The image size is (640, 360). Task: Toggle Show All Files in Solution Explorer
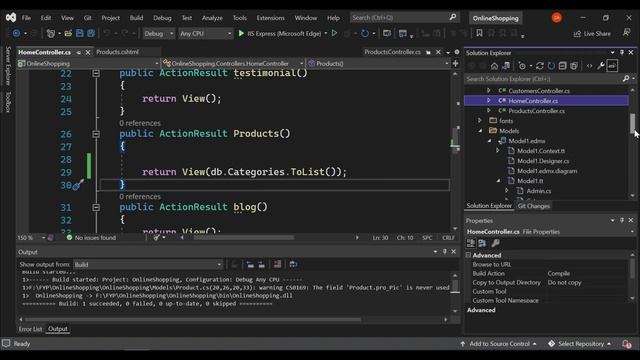click(x=573, y=66)
